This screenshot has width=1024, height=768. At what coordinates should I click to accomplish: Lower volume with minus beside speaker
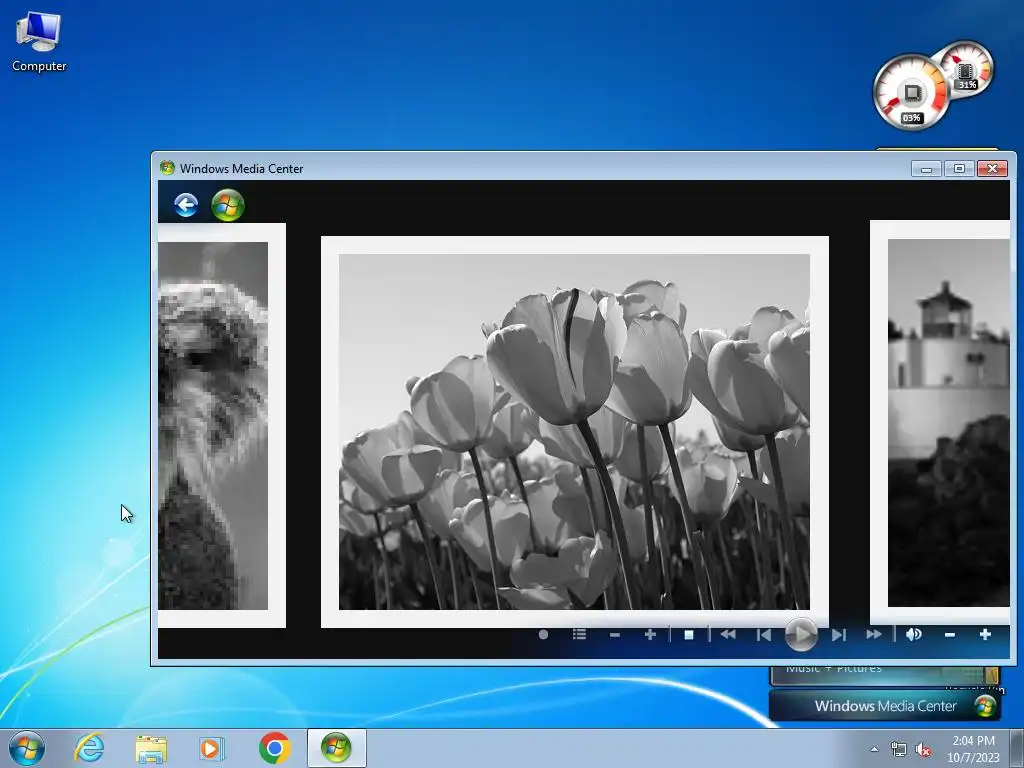[950, 635]
